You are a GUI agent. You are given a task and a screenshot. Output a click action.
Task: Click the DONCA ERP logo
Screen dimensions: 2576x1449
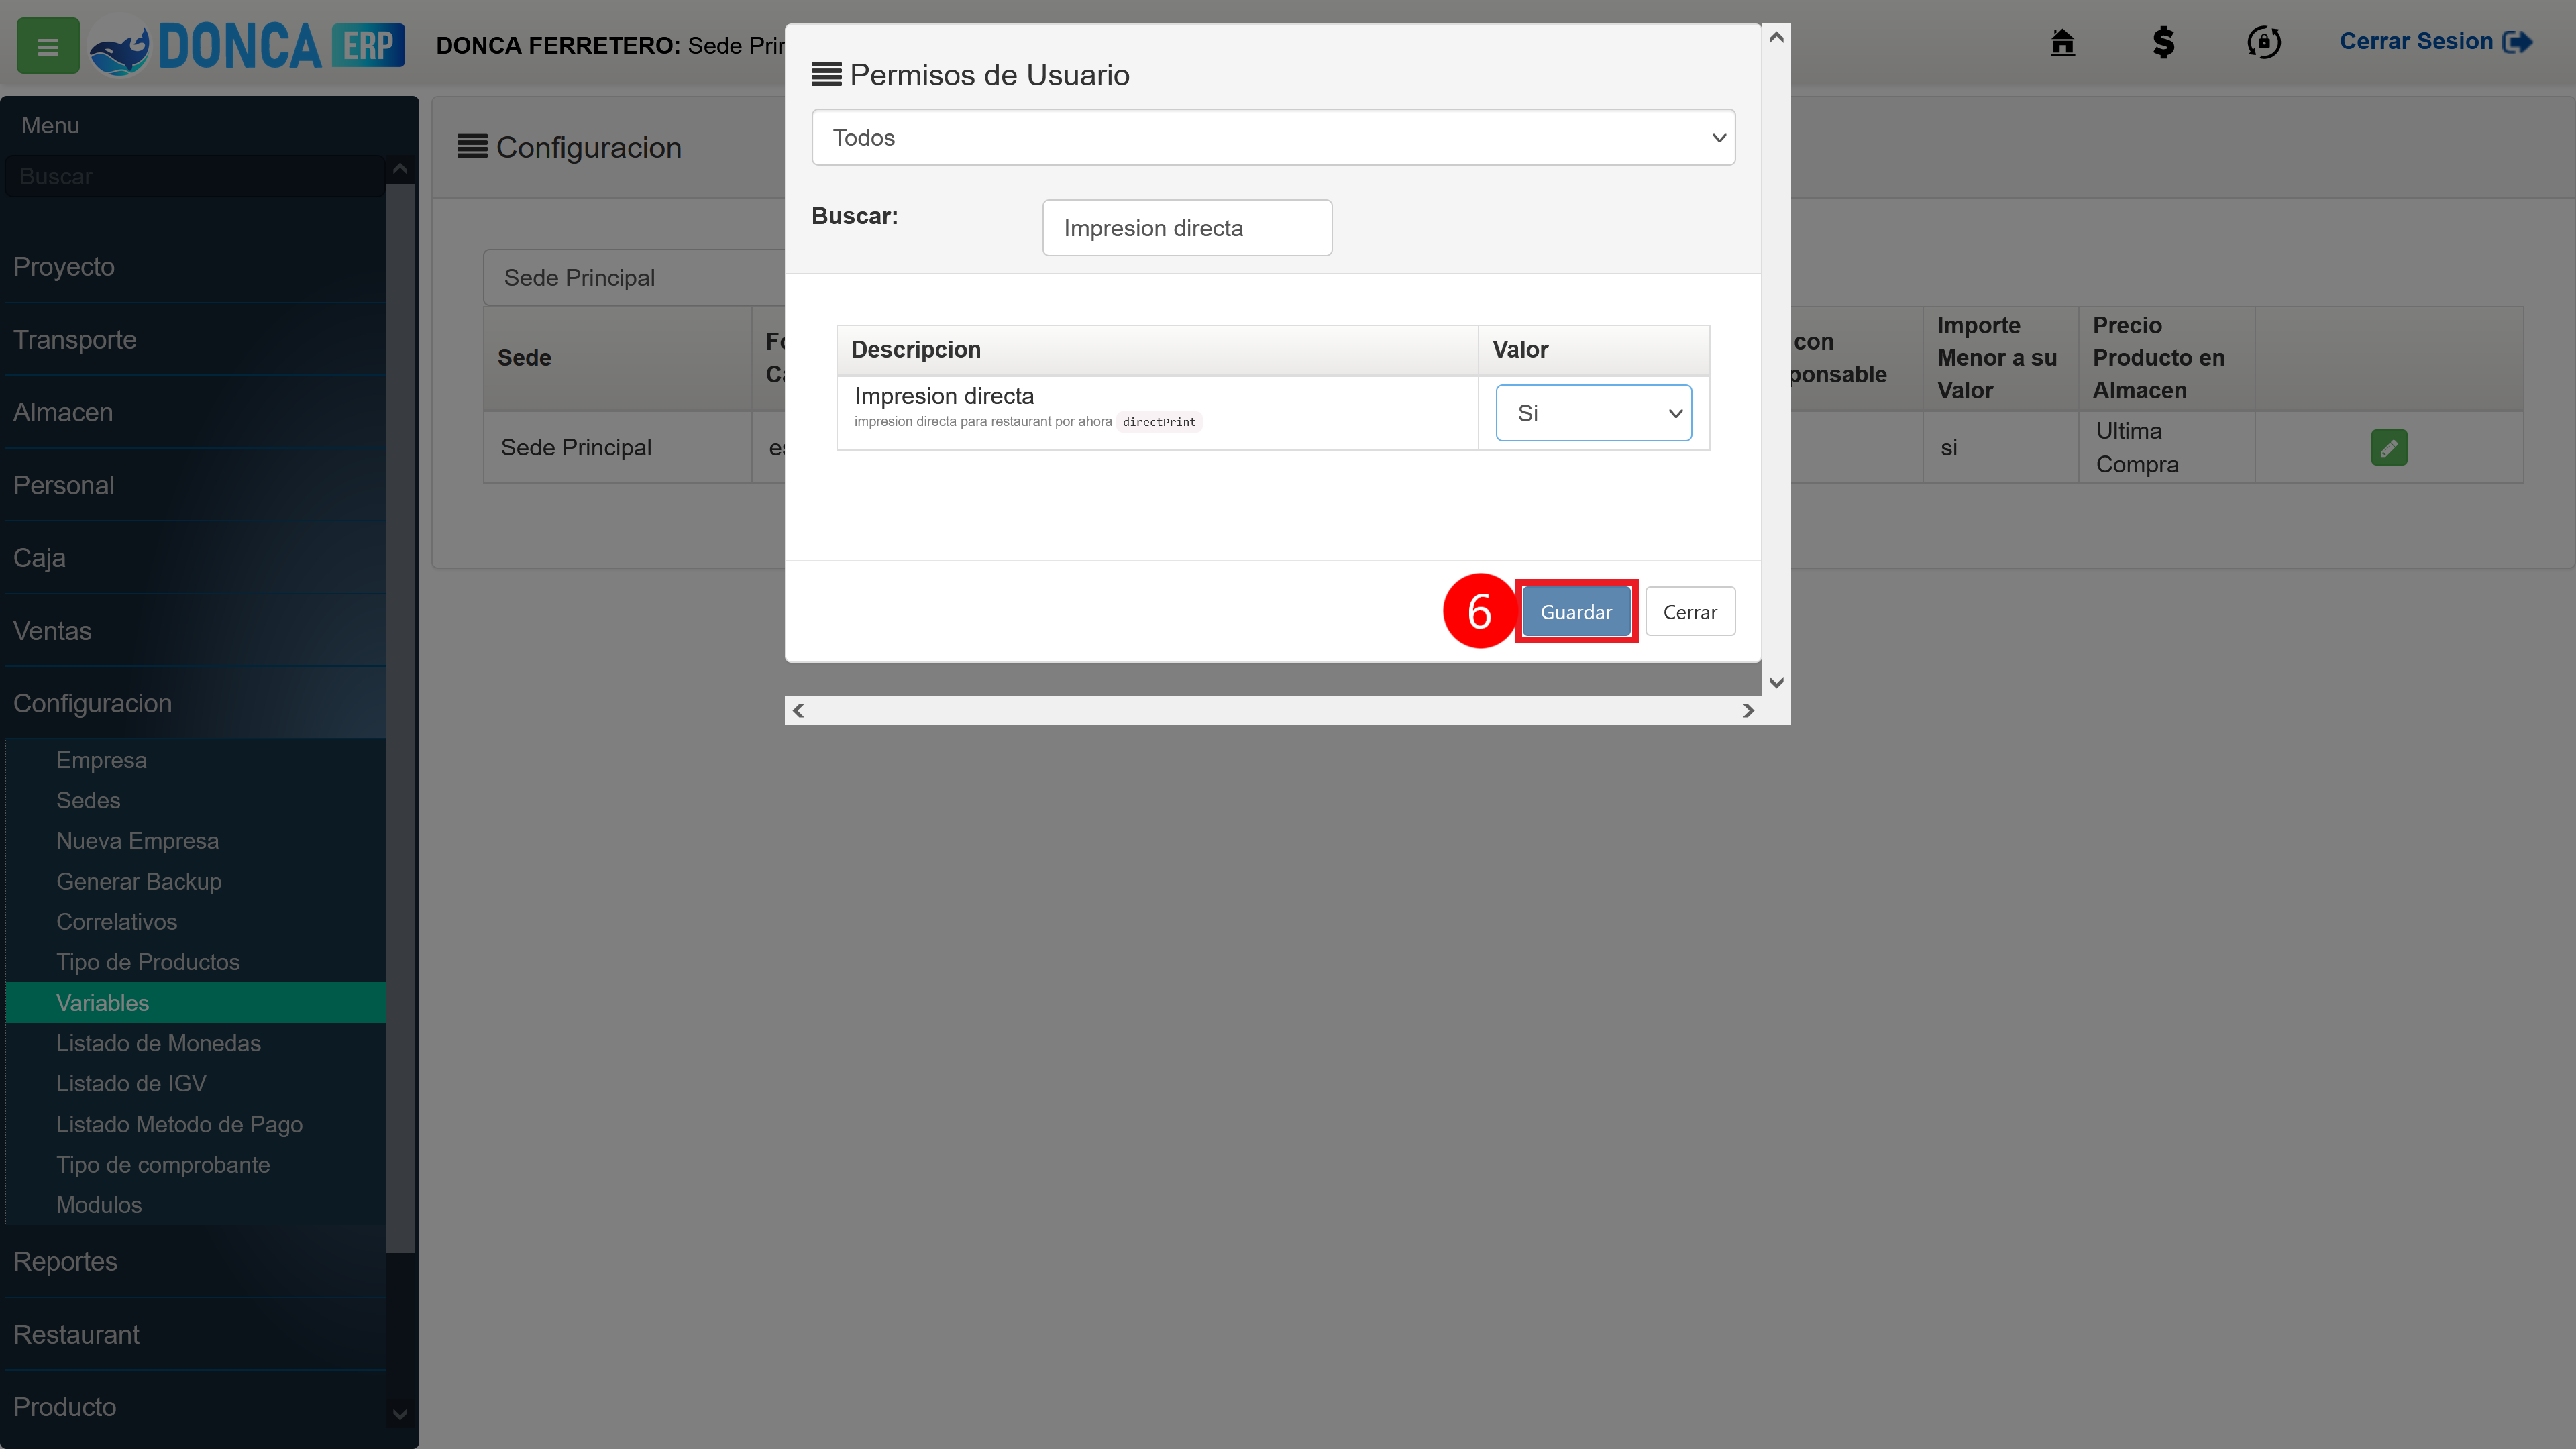[247, 46]
